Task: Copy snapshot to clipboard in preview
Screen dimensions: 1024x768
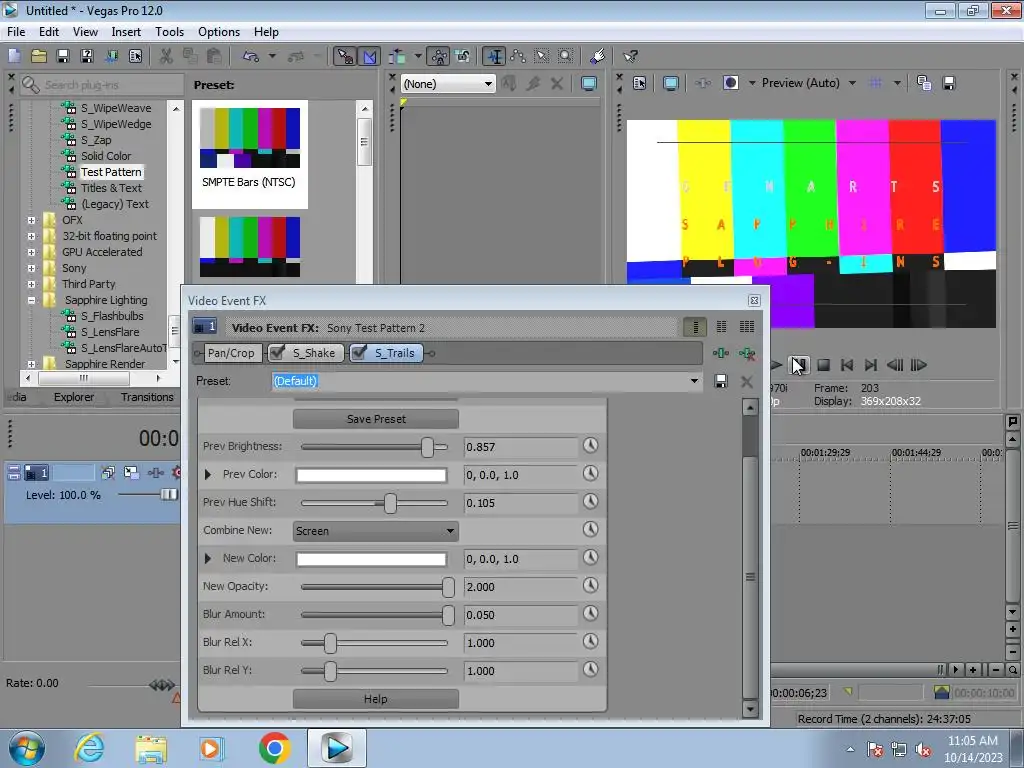Action: click(923, 83)
